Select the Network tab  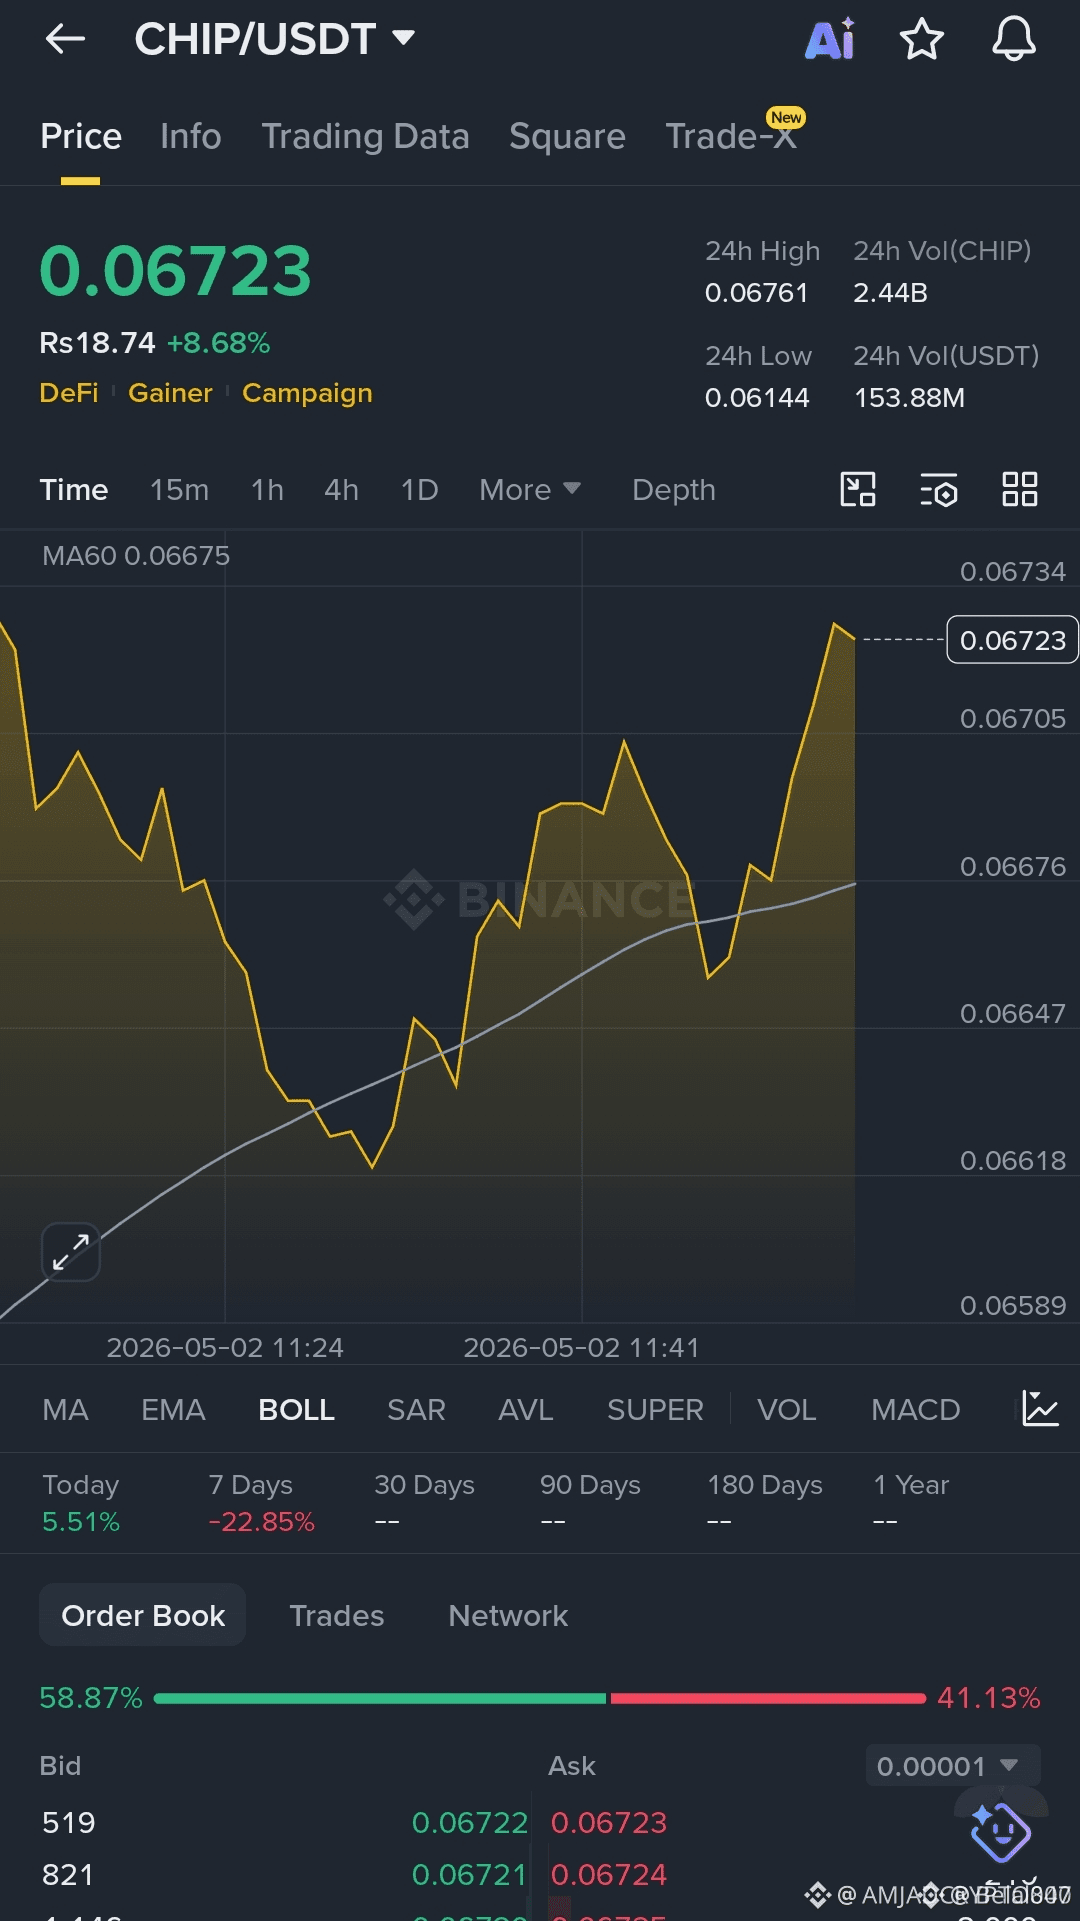(x=508, y=1615)
